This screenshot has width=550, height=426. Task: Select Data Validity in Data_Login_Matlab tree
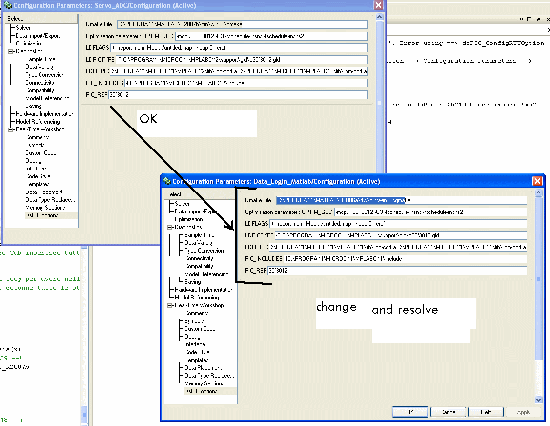pyautogui.click(x=199, y=243)
